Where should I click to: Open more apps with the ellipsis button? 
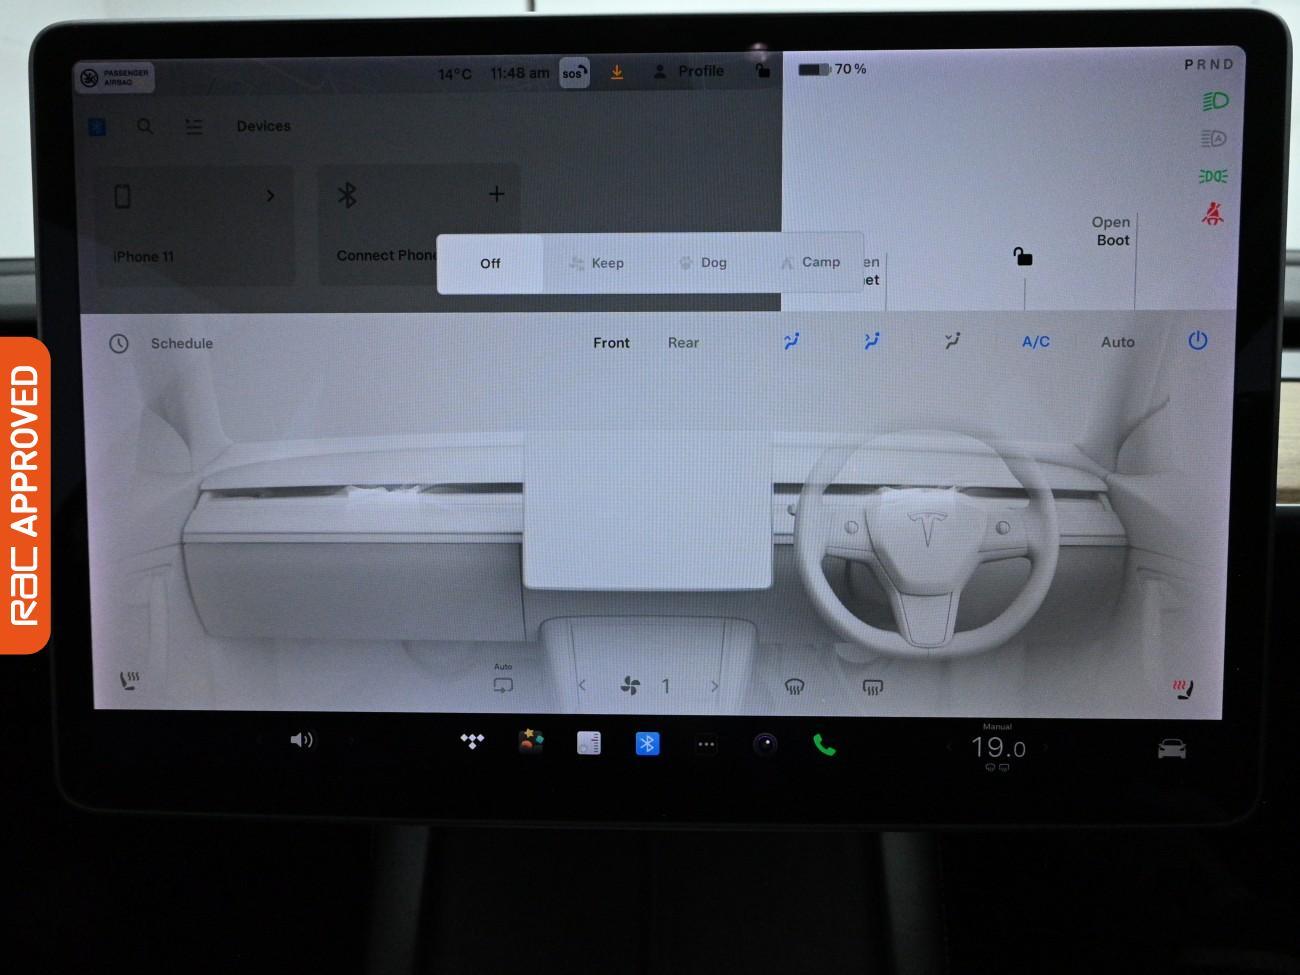coord(706,744)
